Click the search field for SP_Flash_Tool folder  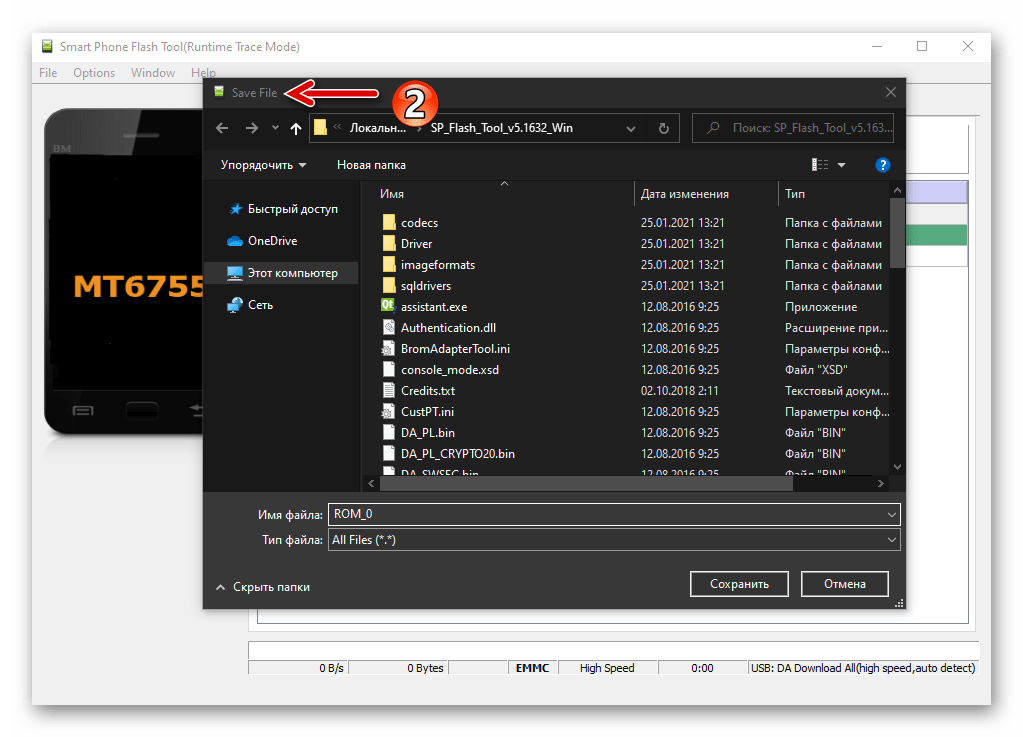(x=793, y=128)
